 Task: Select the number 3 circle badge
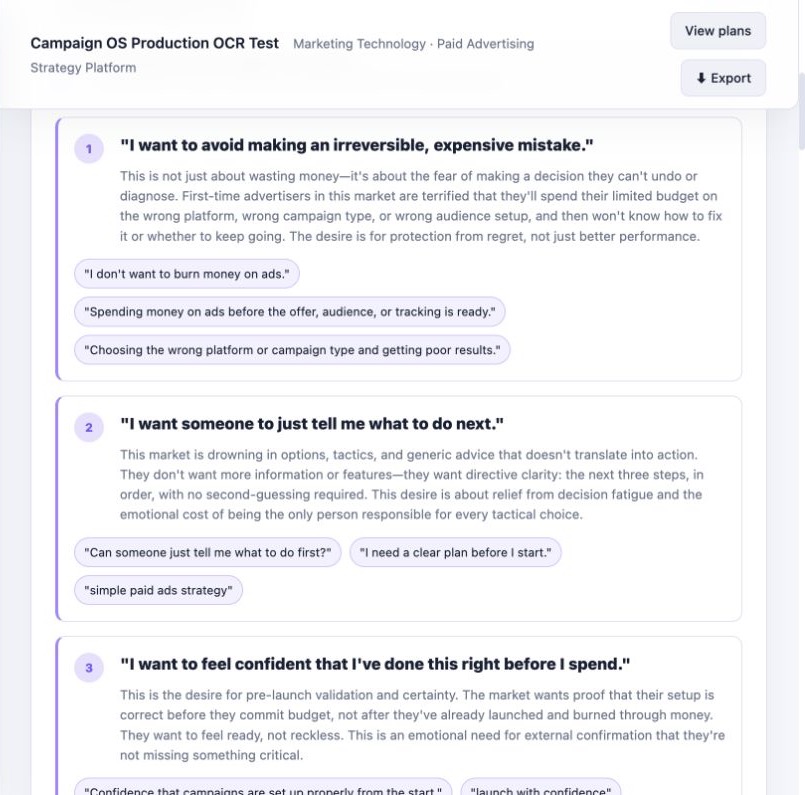pyautogui.click(x=89, y=668)
